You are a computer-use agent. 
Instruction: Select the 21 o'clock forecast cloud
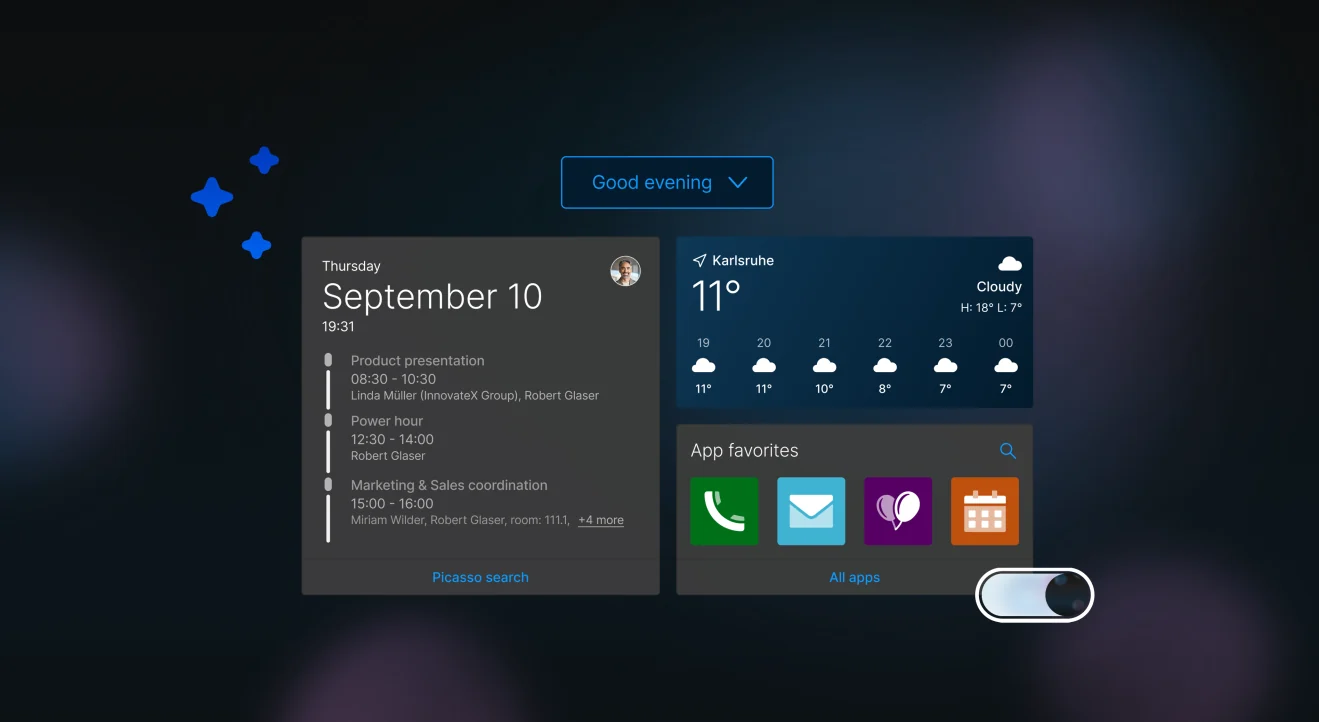824,365
